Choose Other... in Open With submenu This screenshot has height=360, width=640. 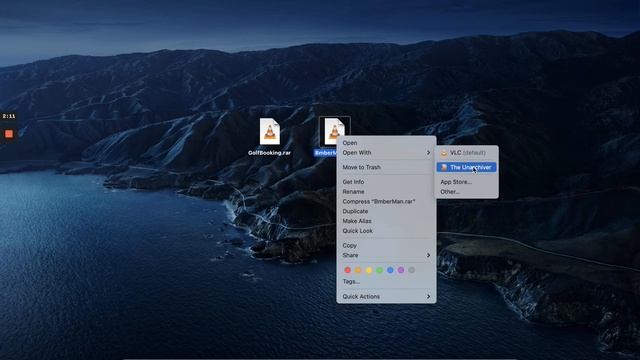(x=467, y=192)
